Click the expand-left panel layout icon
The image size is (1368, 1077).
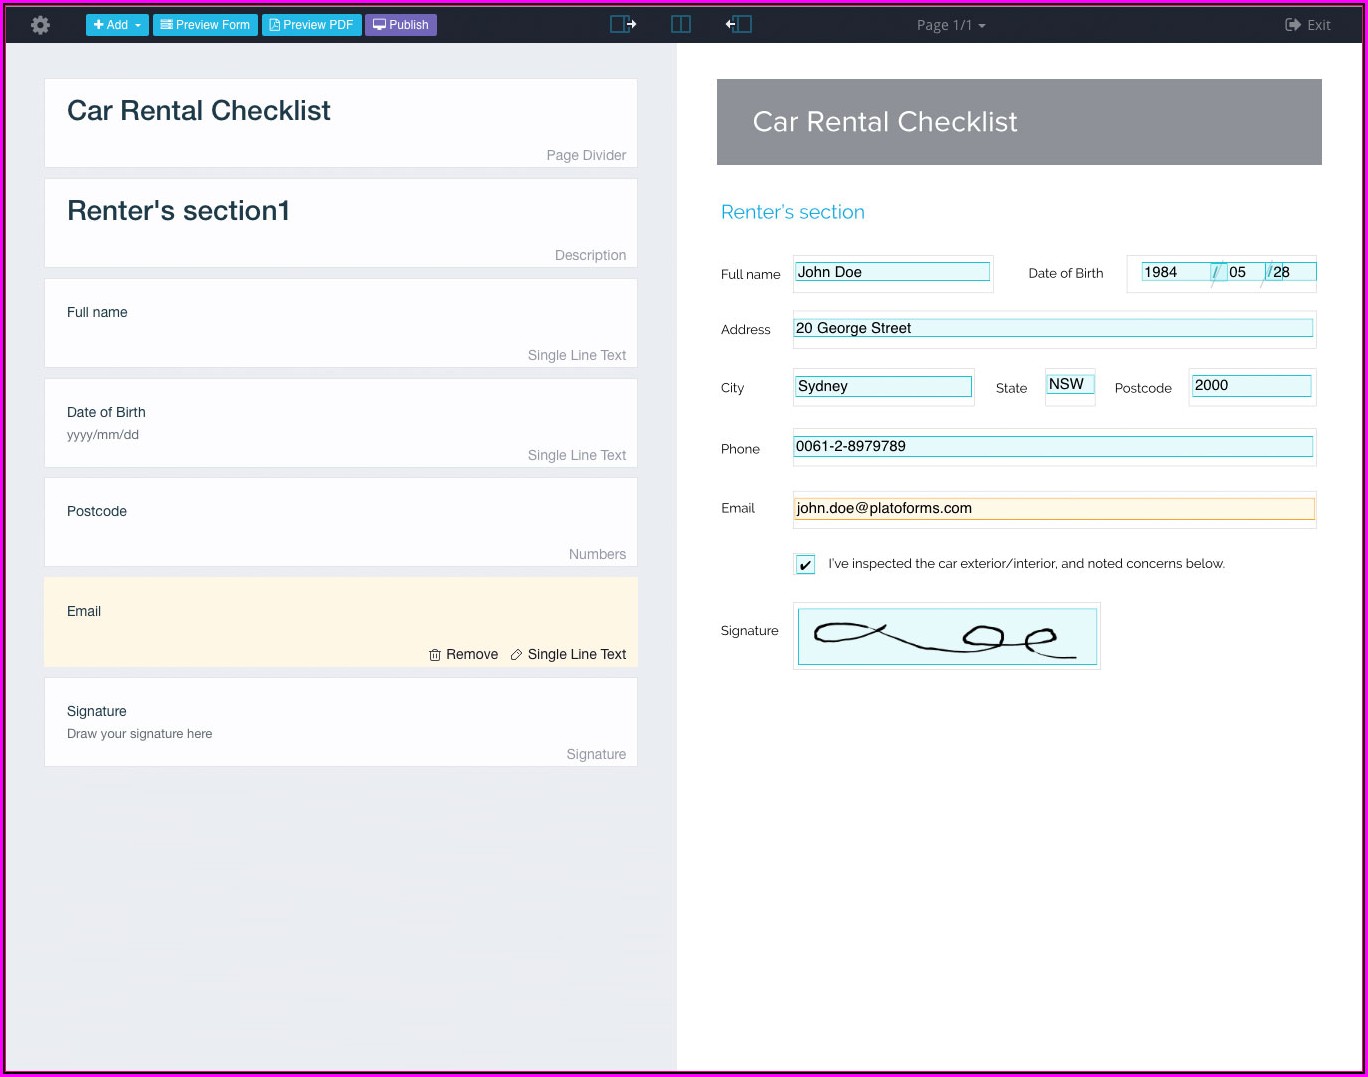click(739, 25)
